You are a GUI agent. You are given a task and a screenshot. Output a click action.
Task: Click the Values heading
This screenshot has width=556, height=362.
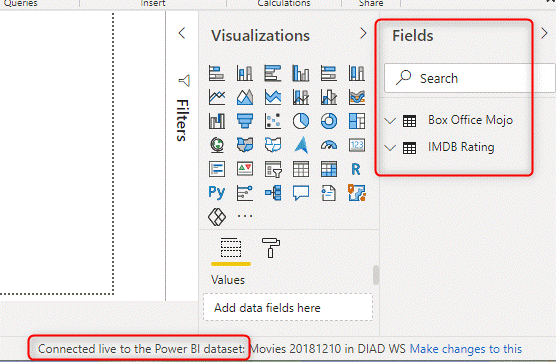pos(228,280)
